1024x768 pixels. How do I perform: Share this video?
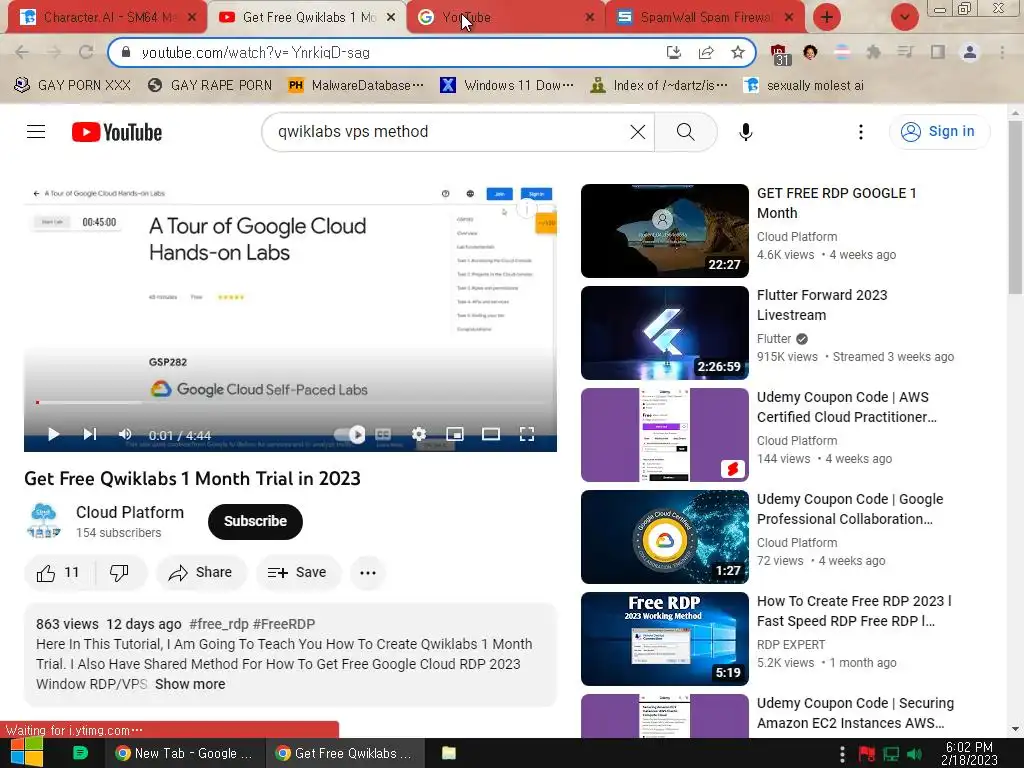click(x=200, y=573)
